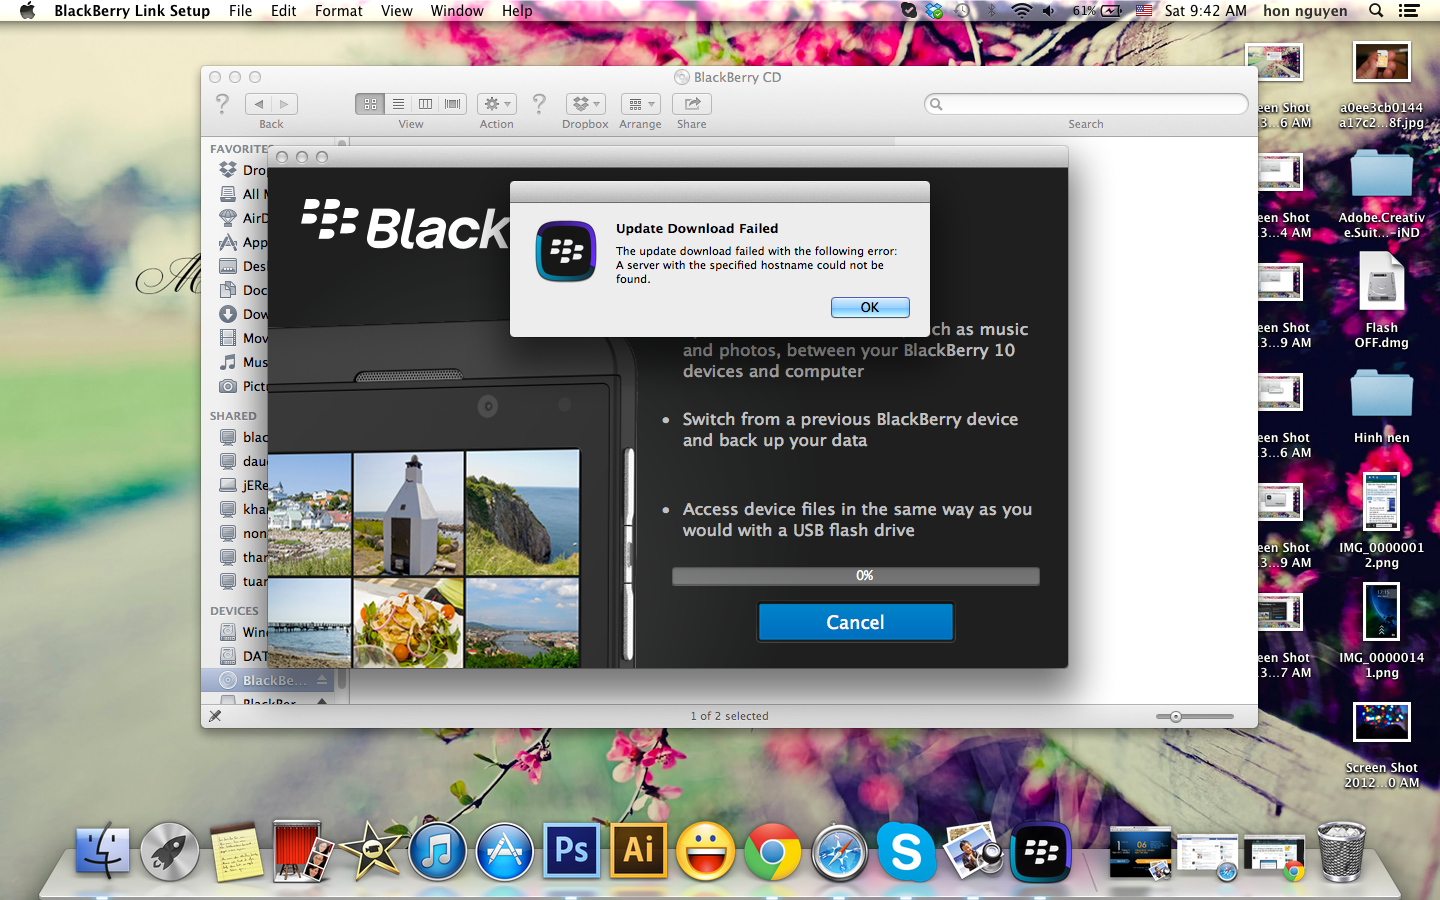Open the Format menu

338,11
